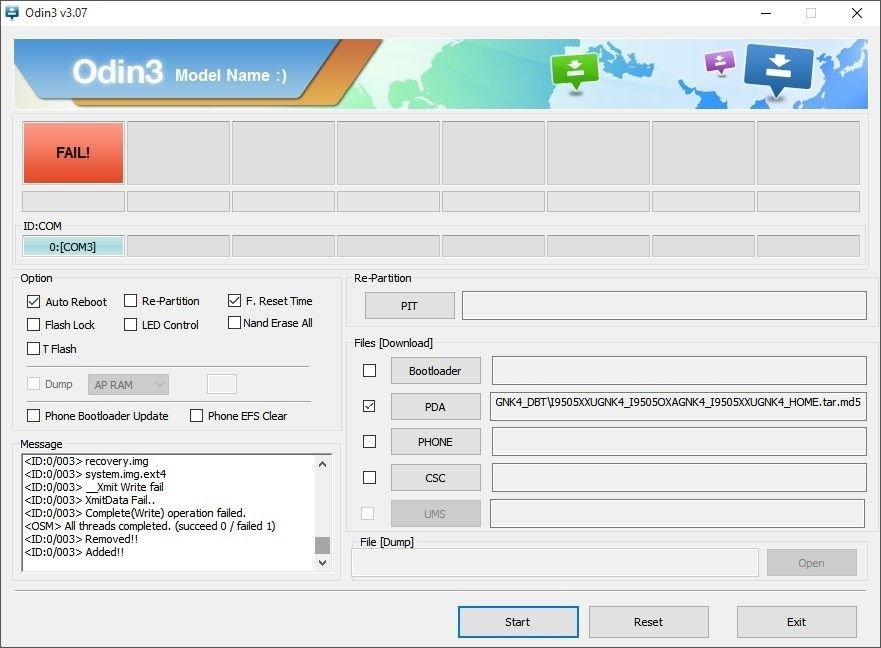Click the CSC file path field
The image size is (881, 648).
(x=679, y=478)
